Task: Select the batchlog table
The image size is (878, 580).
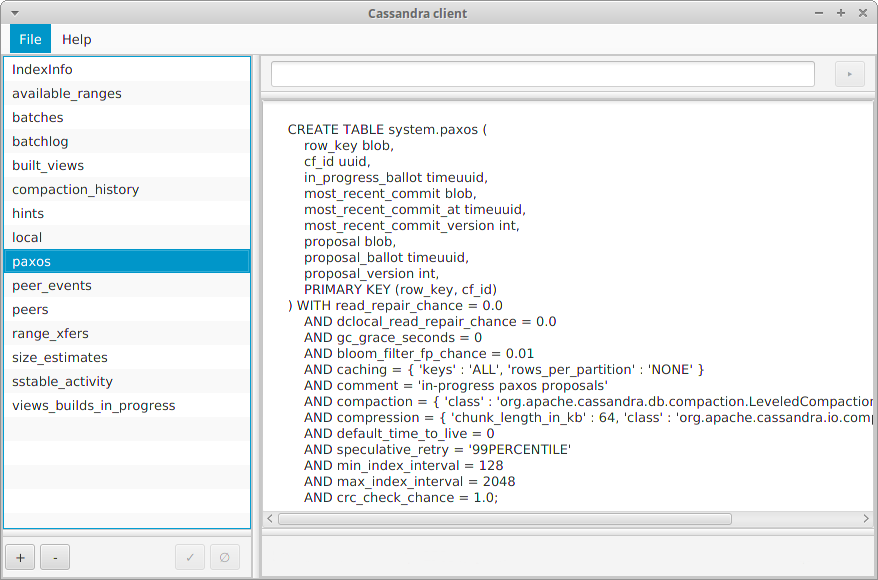Action: click(x=127, y=142)
